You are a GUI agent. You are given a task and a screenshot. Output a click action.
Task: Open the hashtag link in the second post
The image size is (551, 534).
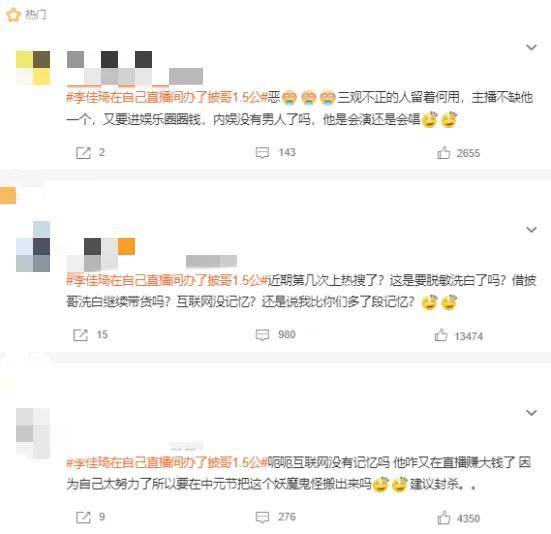[x=167, y=280]
